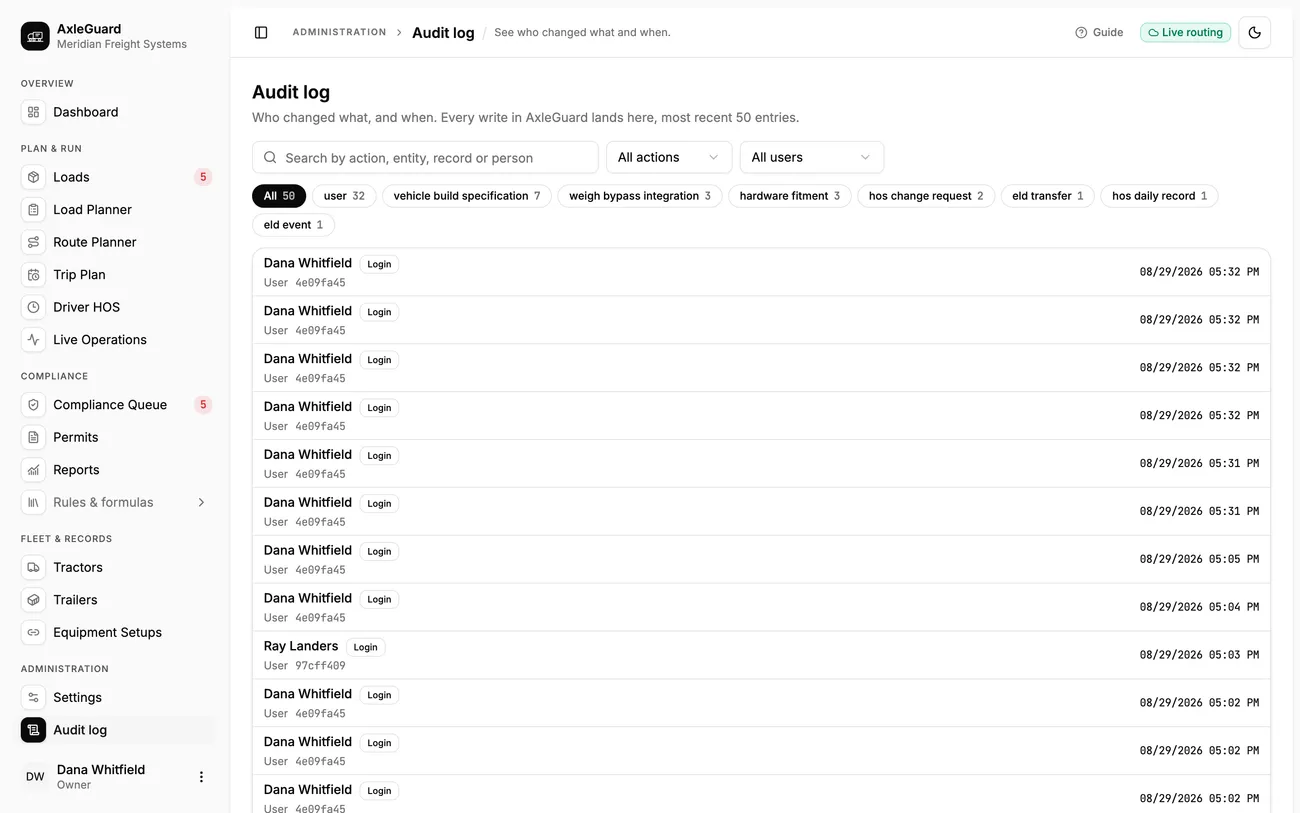This screenshot has width=1300, height=813.
Task: Expand Rules & formulas chevron
Action: [x=201, y=502]
